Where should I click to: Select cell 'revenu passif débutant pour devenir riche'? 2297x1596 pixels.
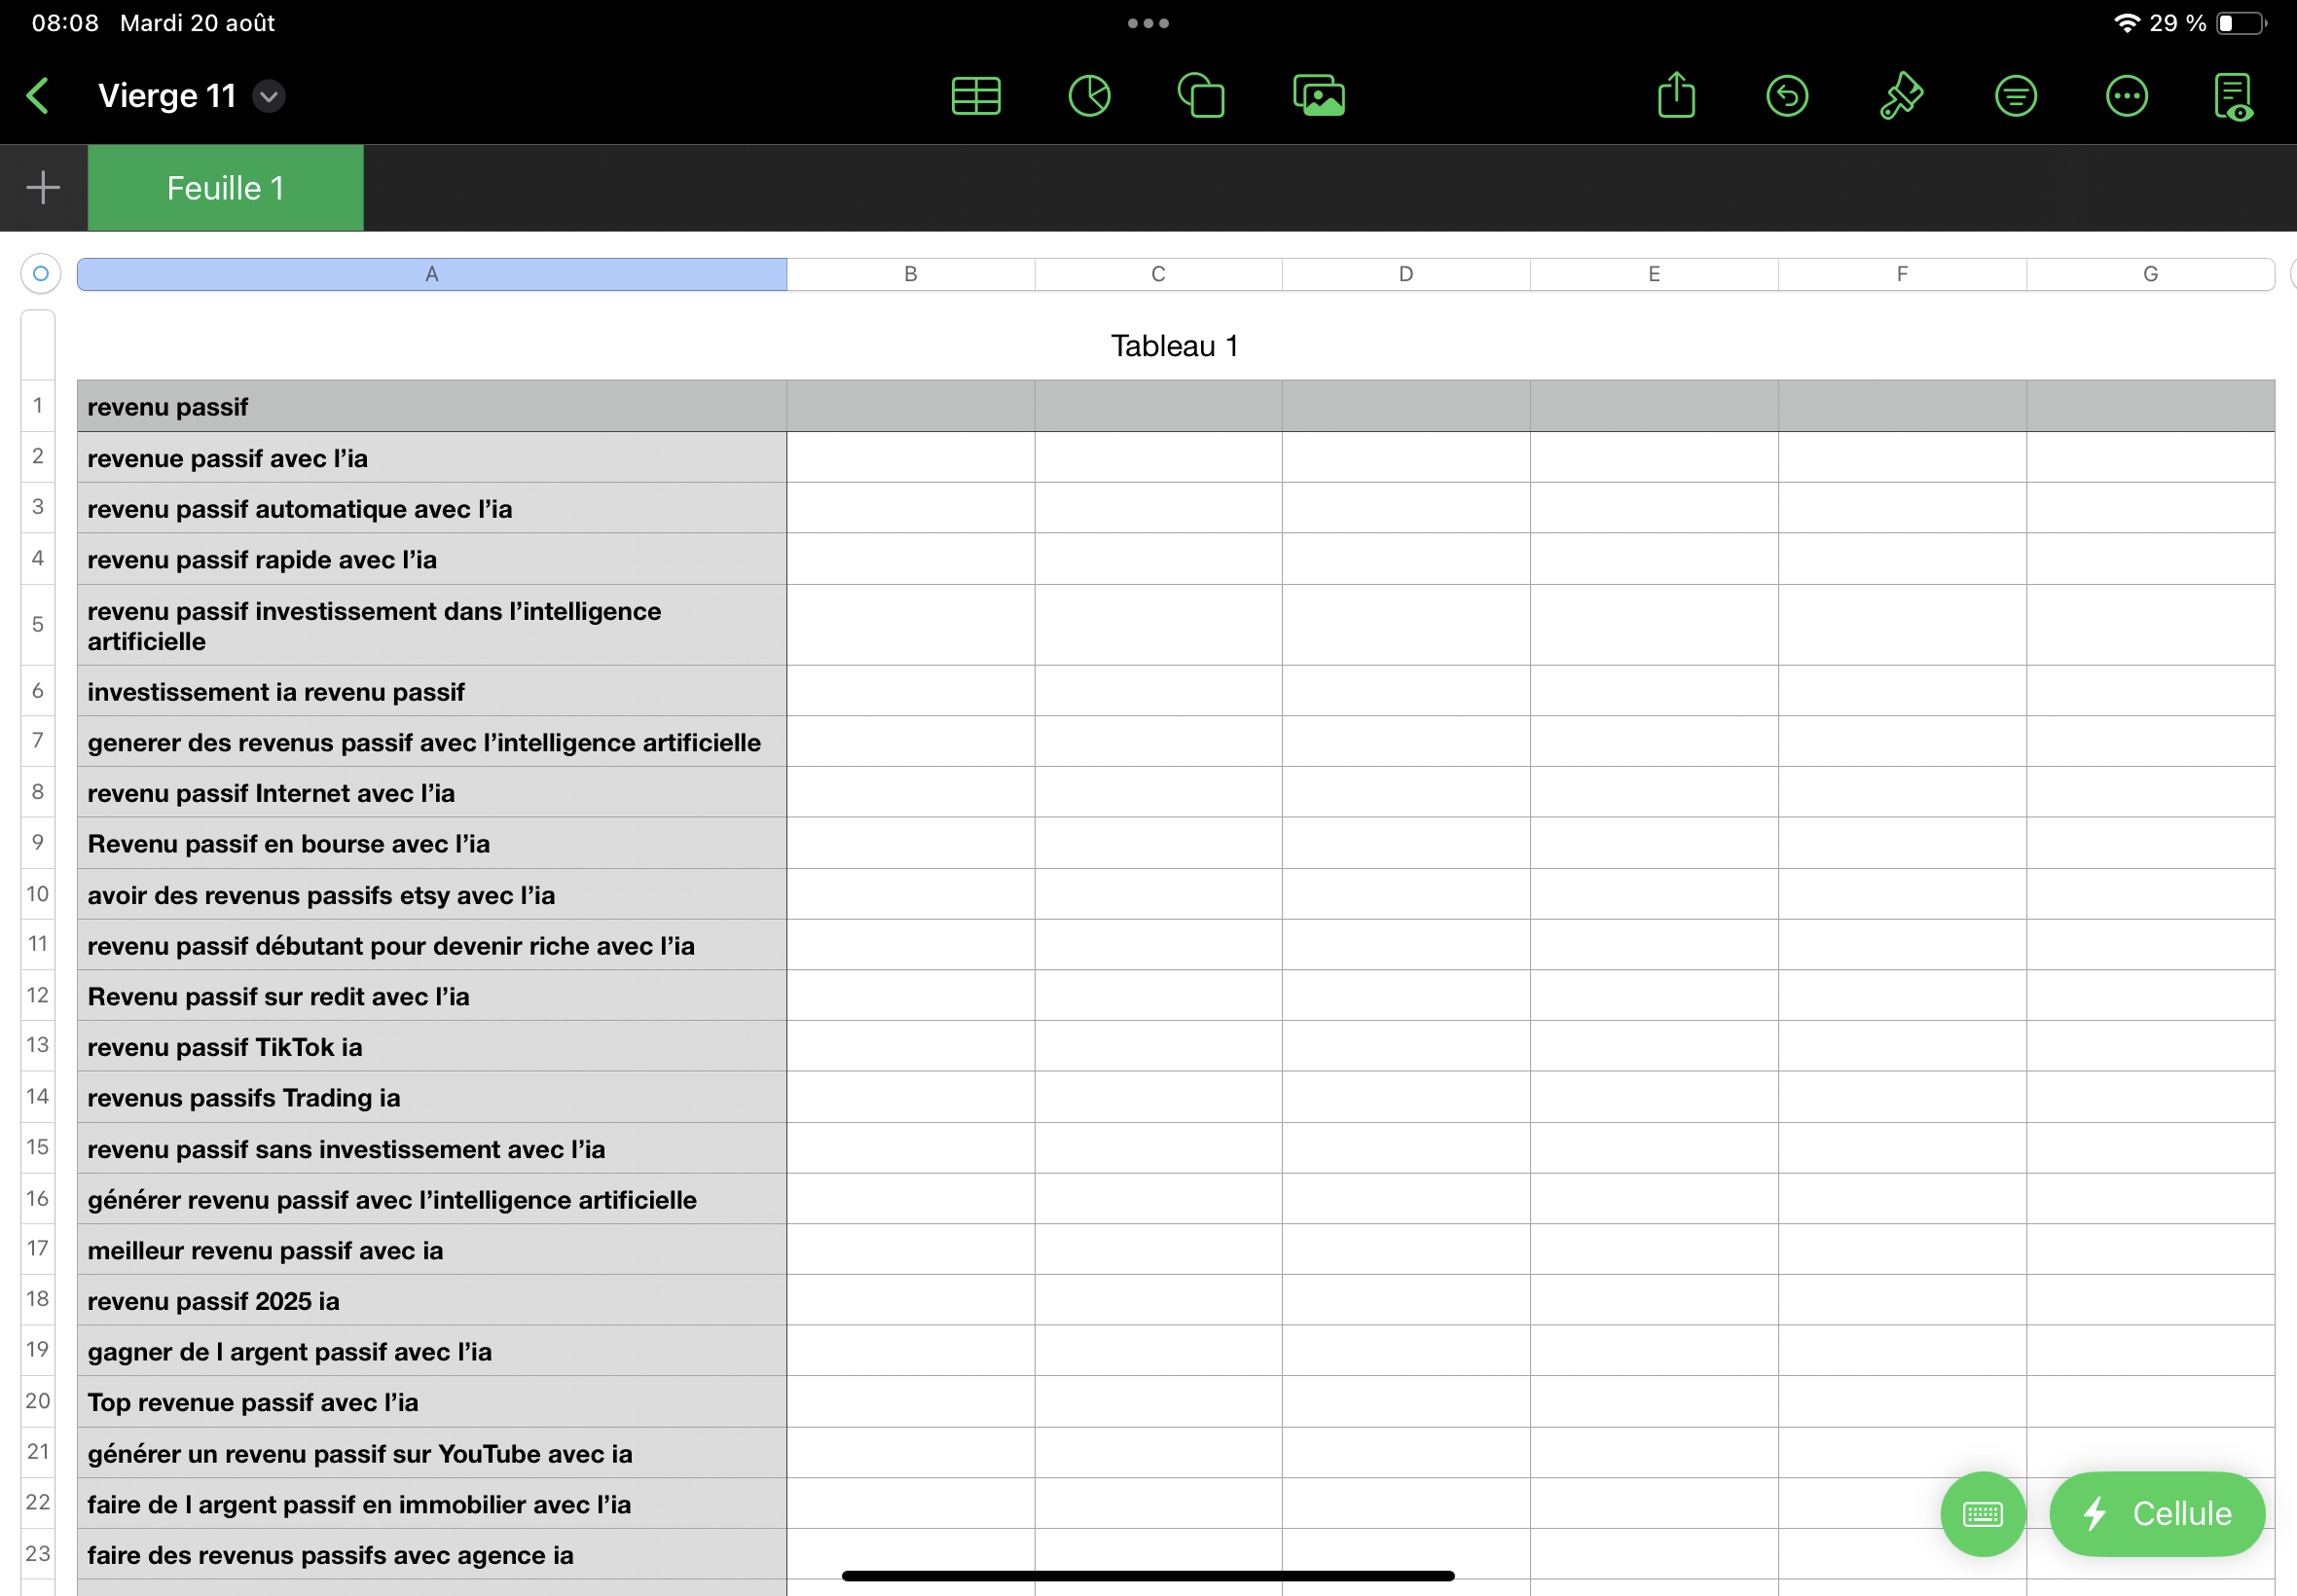pyautogui.click(x=432, y=945)
